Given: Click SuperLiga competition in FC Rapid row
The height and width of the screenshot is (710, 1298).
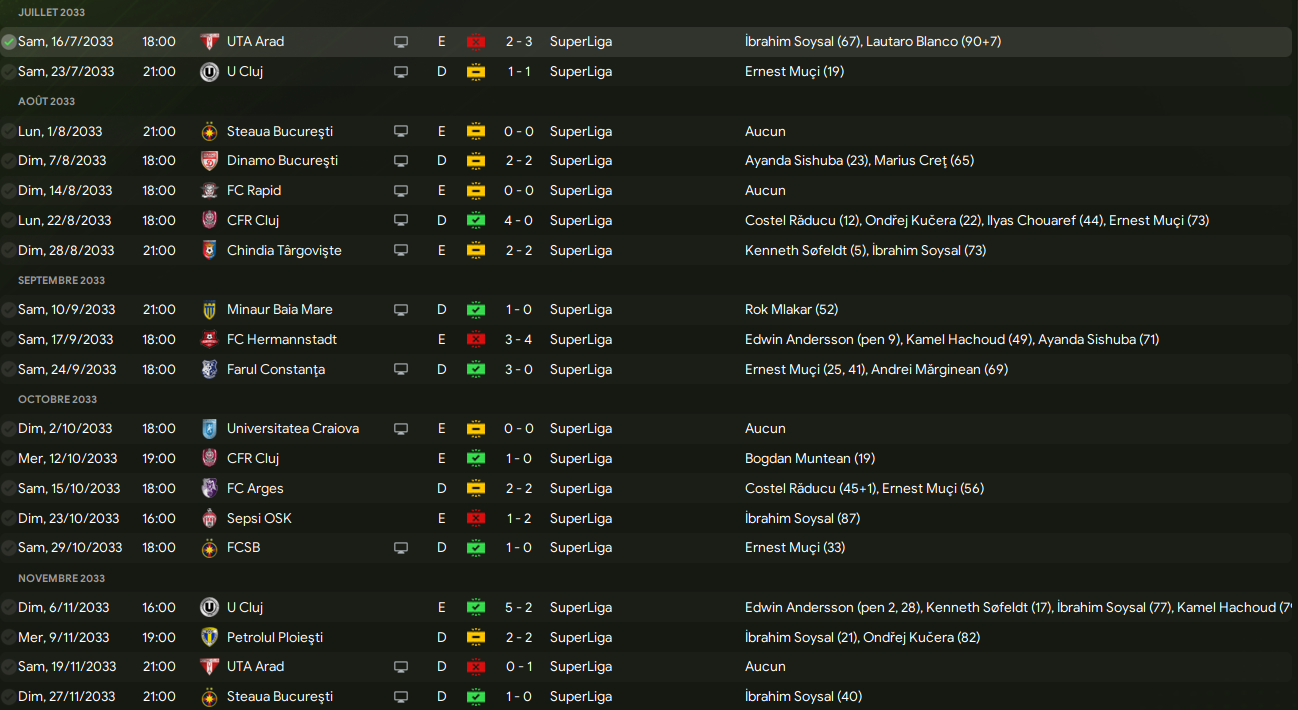Looking at the screenshot, I should click(580, 191).
